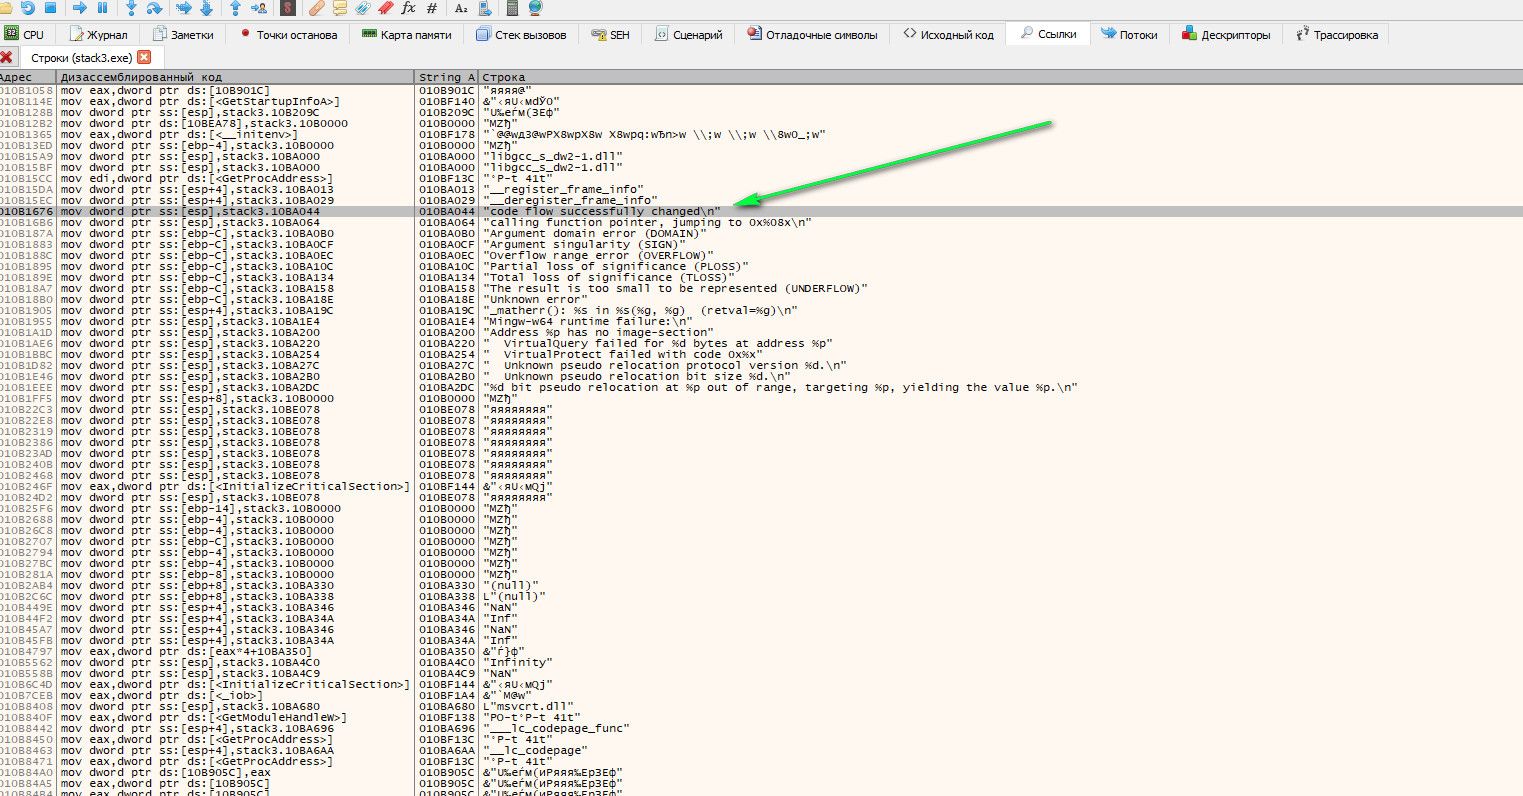Viewport: 1523px width, 796px height.
Task: Open the Labels list icon
Action: coord(362,8)
